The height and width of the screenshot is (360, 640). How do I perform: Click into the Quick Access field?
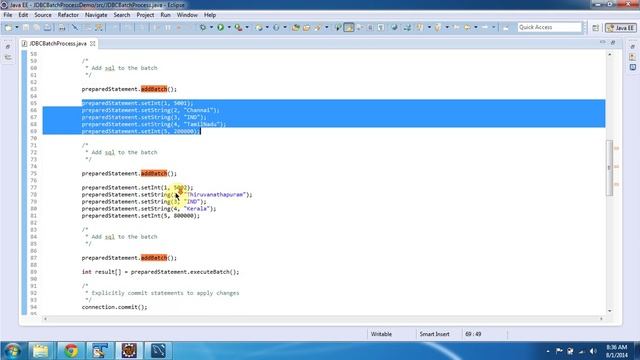[x=549, y=27]
